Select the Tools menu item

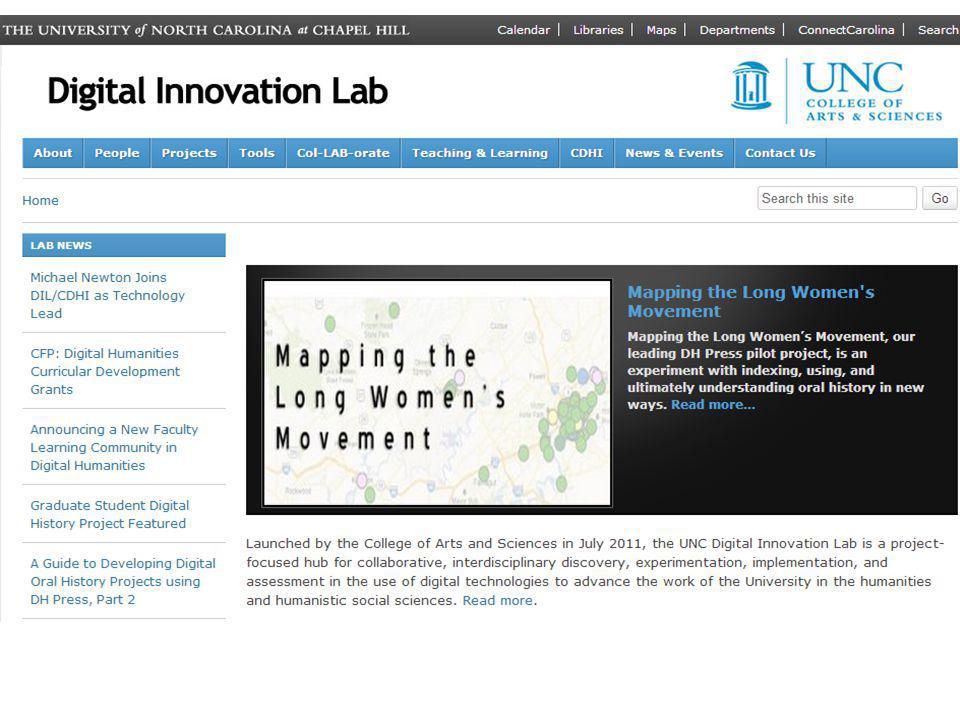[x=257, y=153]
